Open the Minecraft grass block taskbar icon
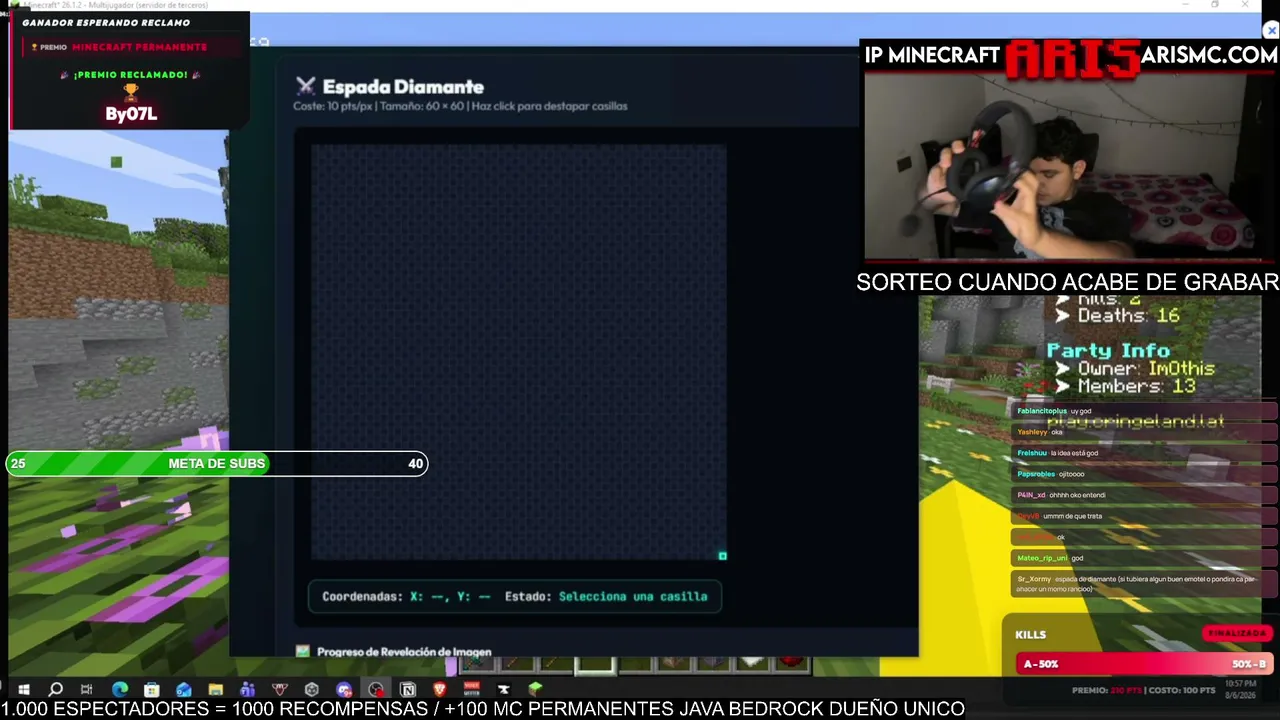This screenshot has width=1280, height=720. pyautogui.click(x=536, y=689)
